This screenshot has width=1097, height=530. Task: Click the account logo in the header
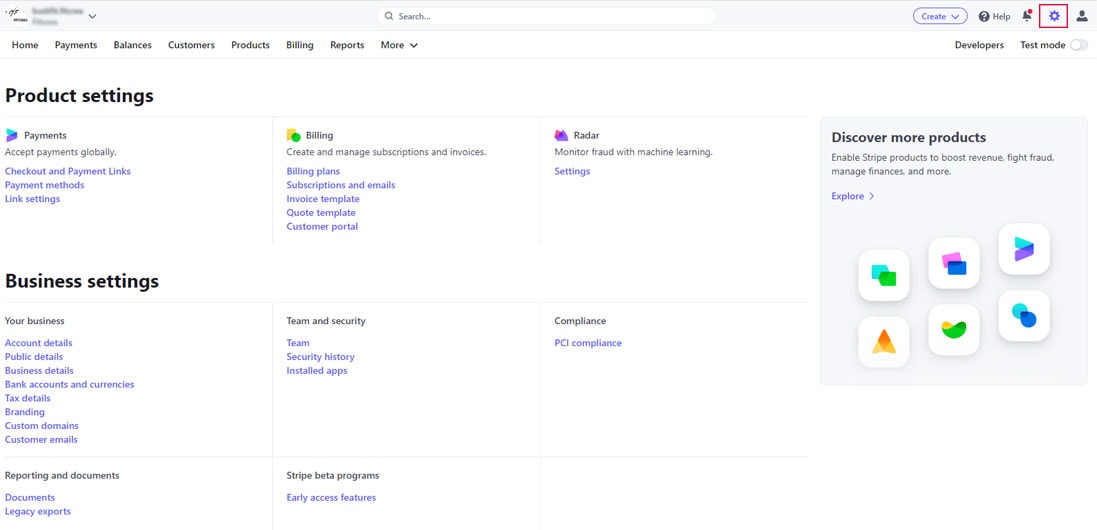[15, 15]
